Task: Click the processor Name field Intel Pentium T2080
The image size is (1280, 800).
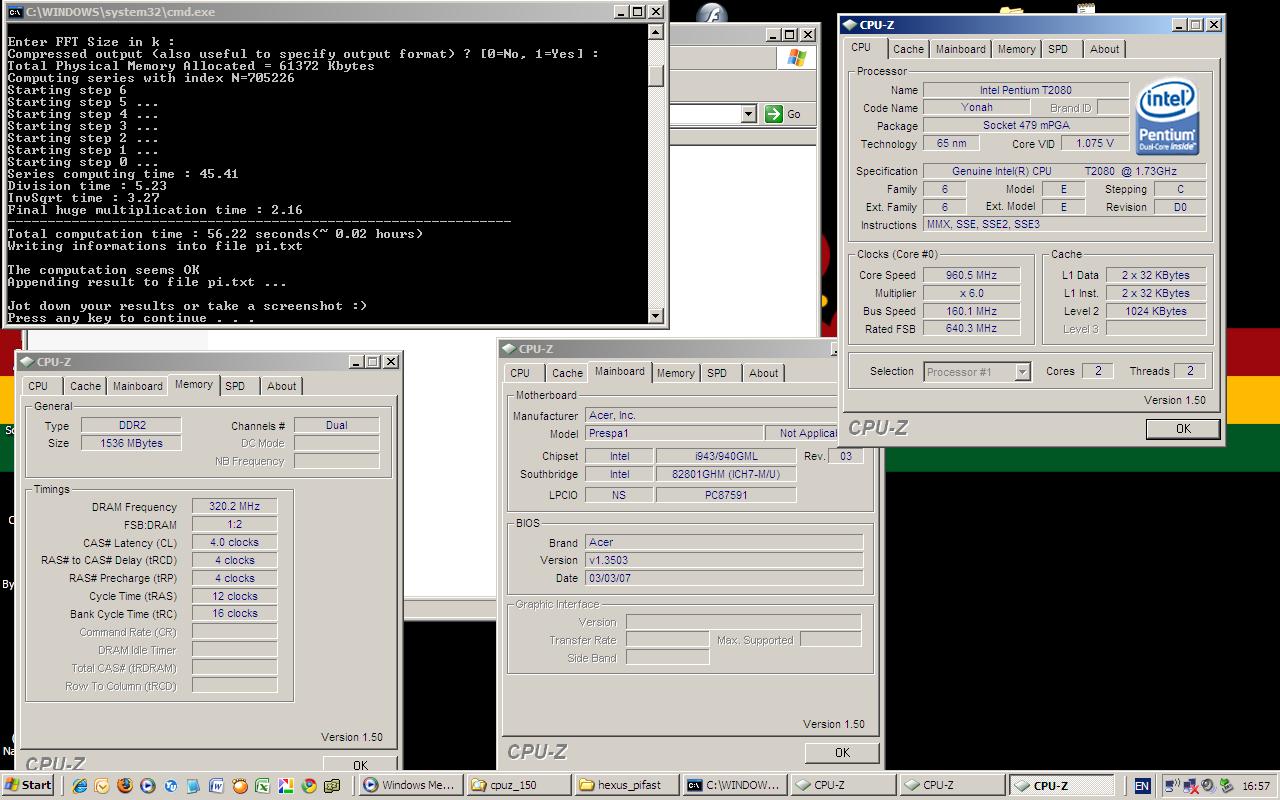Action: [x=1025, y=90]
